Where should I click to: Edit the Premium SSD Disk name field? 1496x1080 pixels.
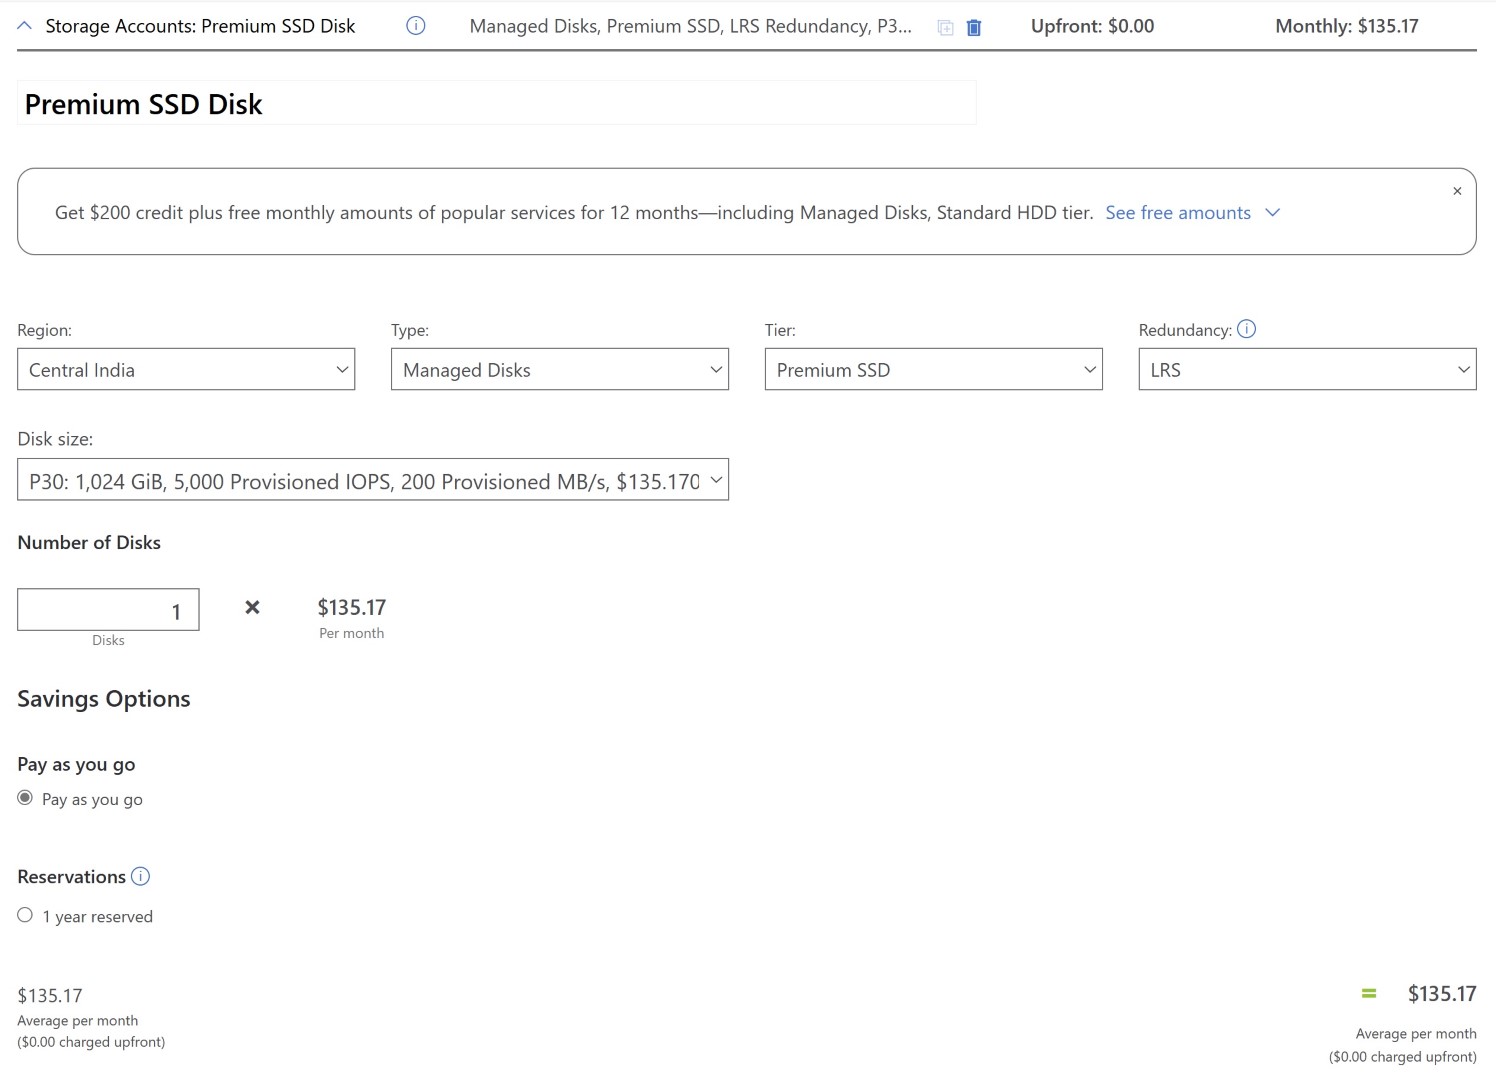496,104
